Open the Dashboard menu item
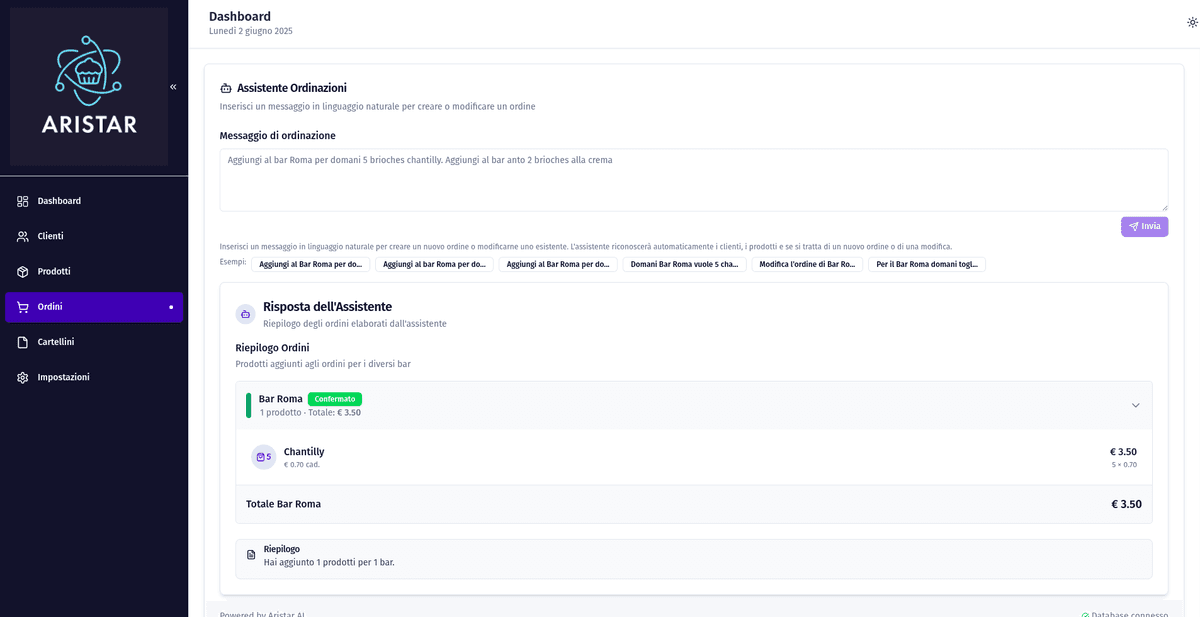Viewport: 1200px width, 617px height. coord(59,201)
